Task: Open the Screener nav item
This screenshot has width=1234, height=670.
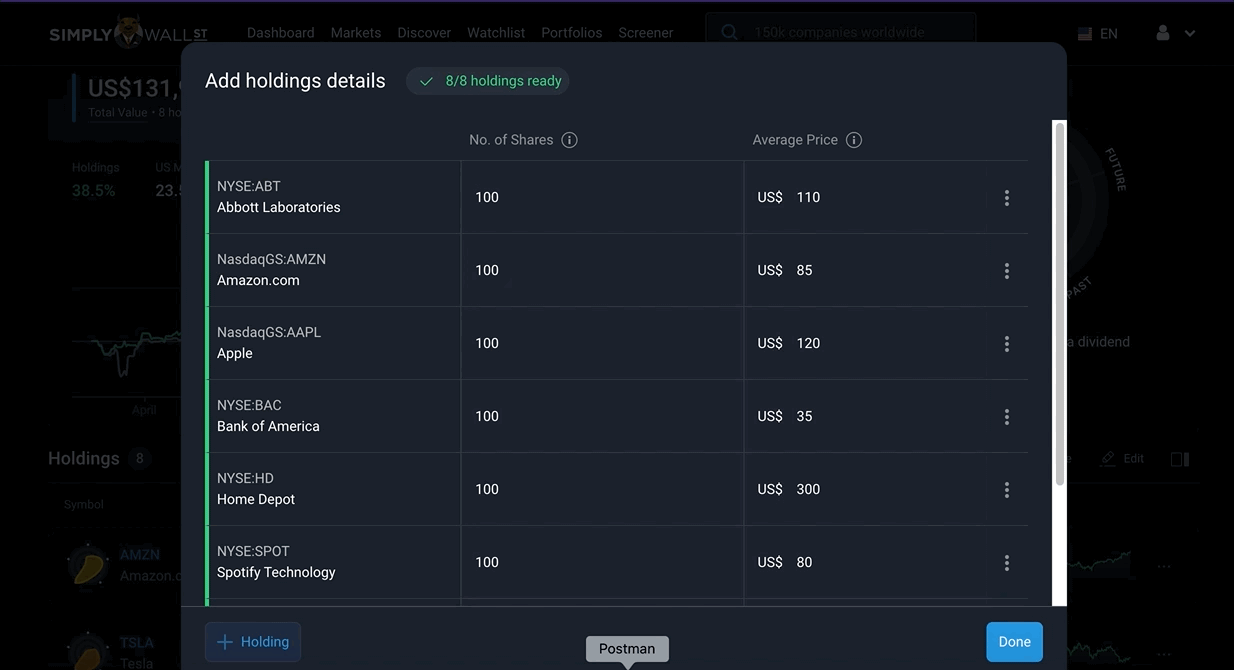Action: point(646,33)
